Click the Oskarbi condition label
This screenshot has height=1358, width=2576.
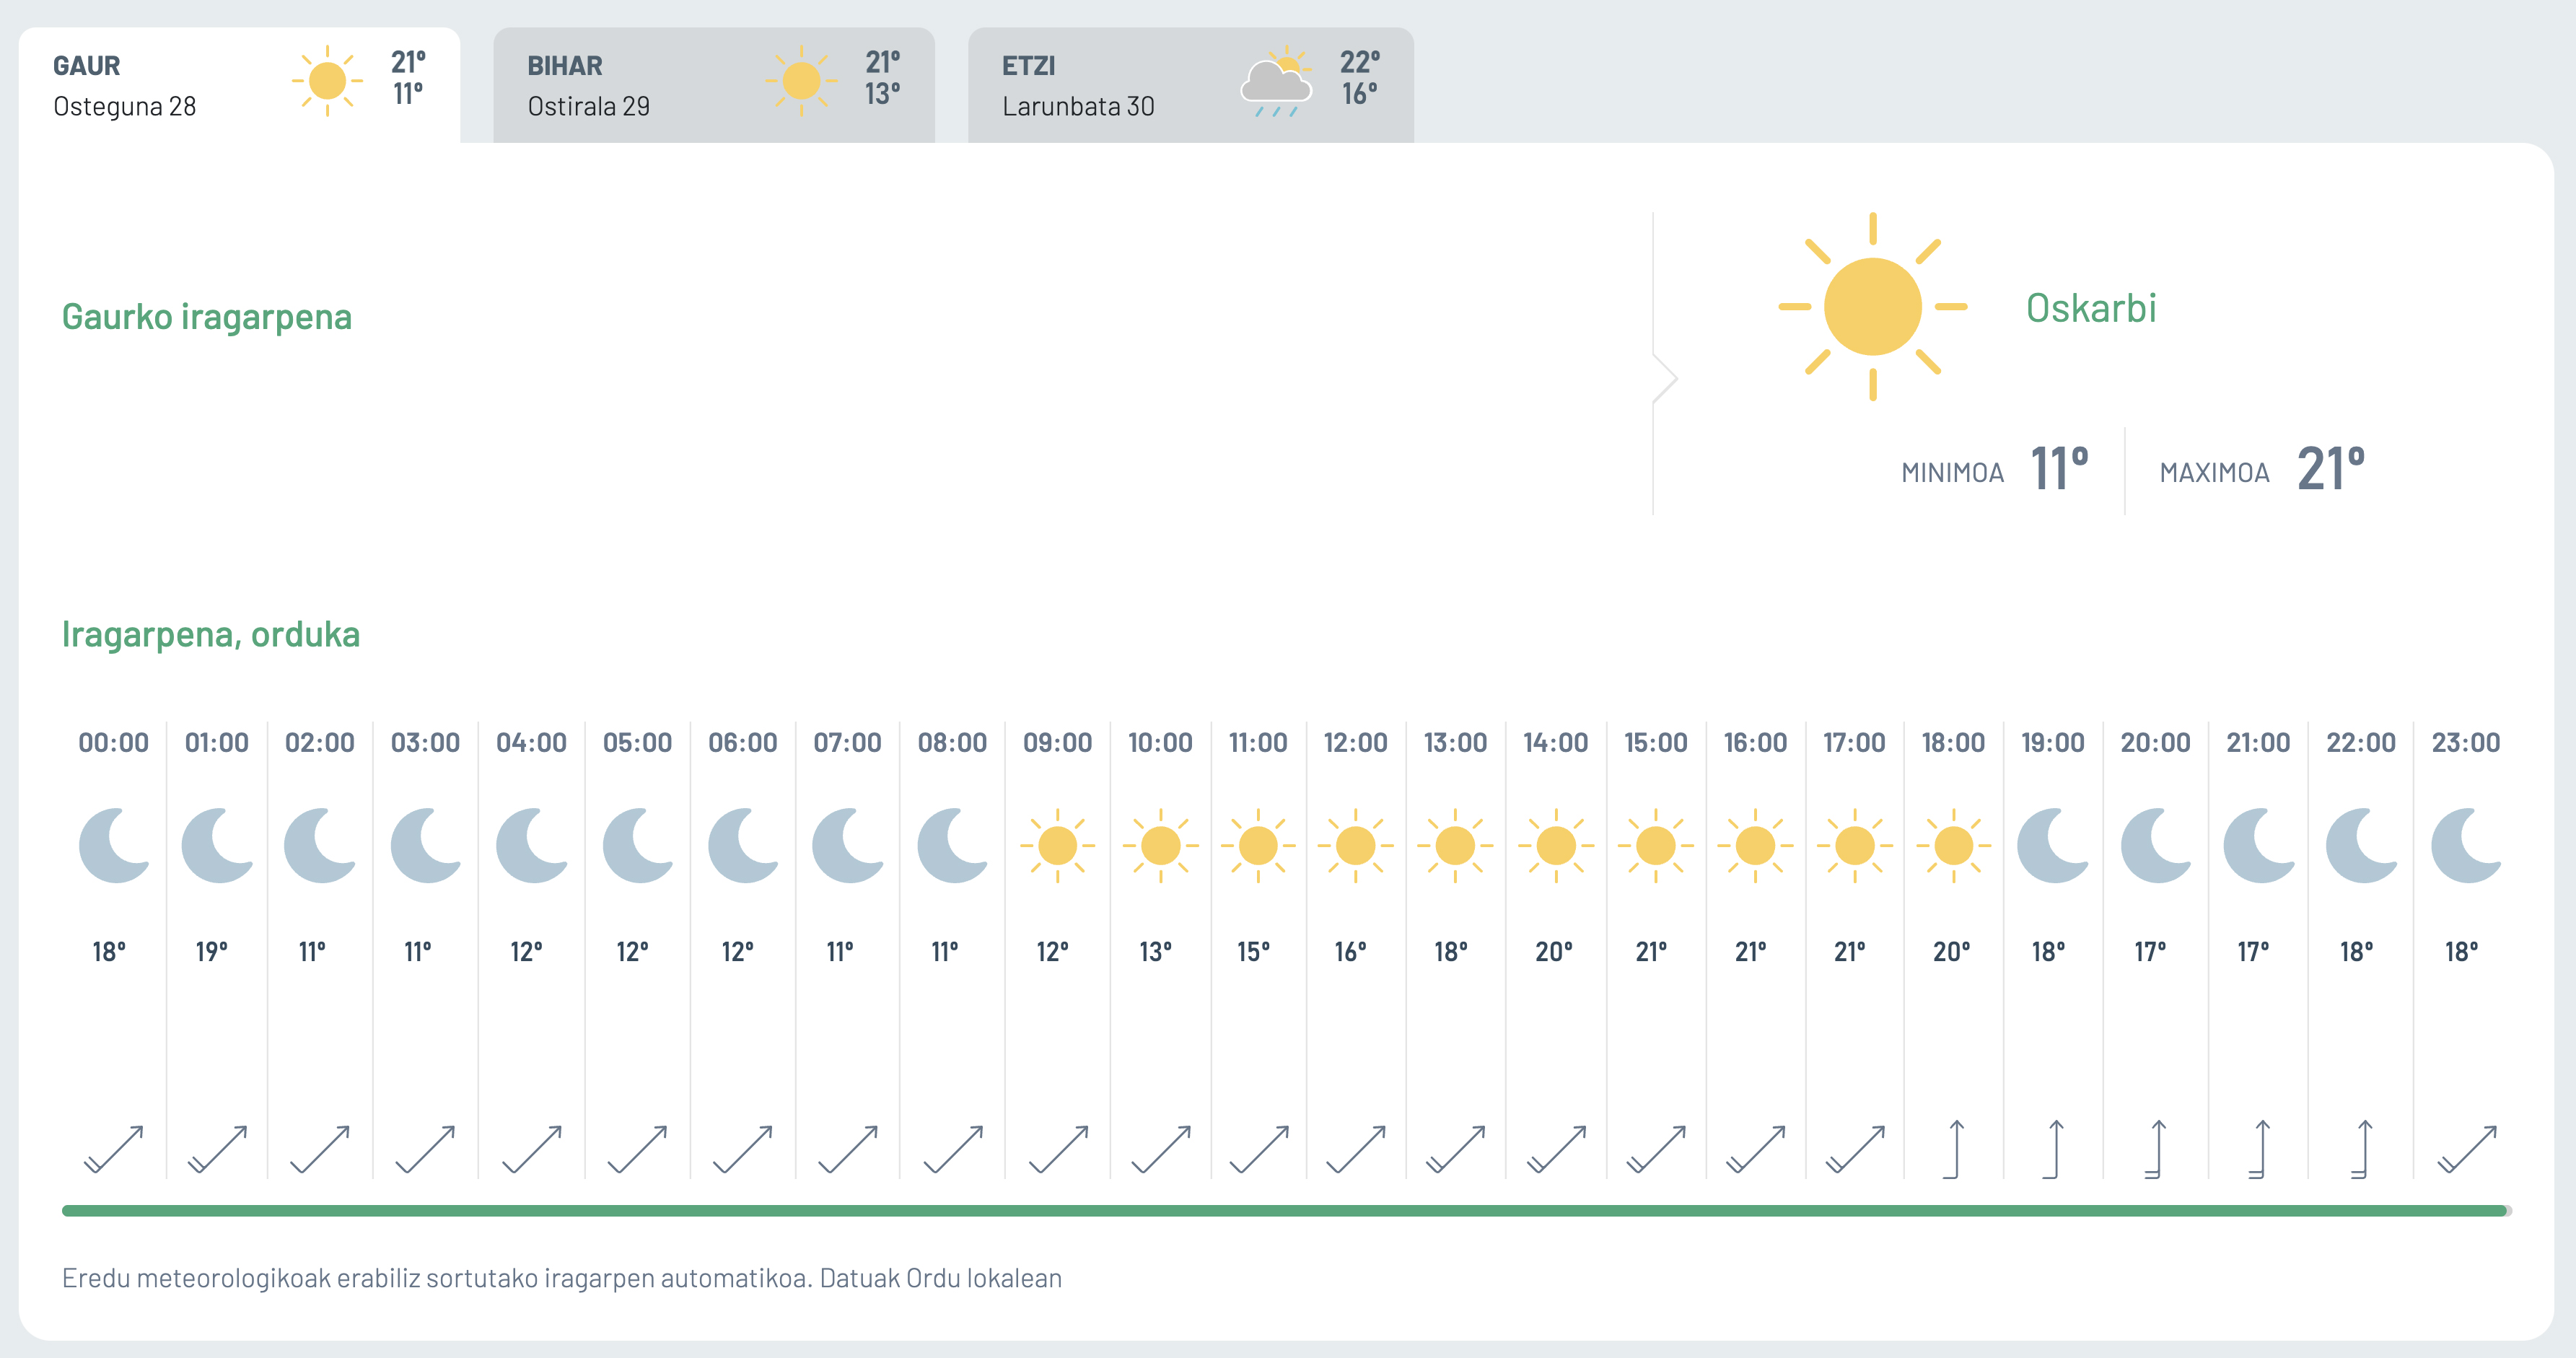pyautogui.click(x=2091, y=308)
